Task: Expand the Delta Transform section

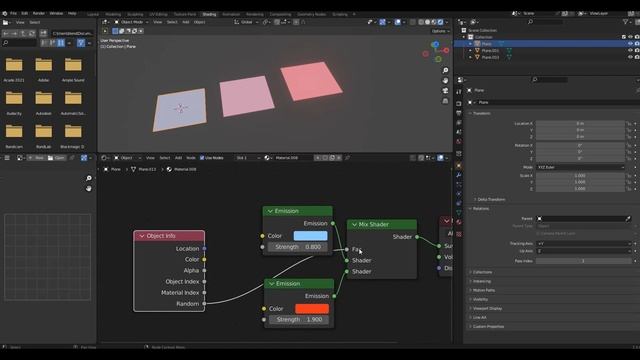Action: [490, 200]
